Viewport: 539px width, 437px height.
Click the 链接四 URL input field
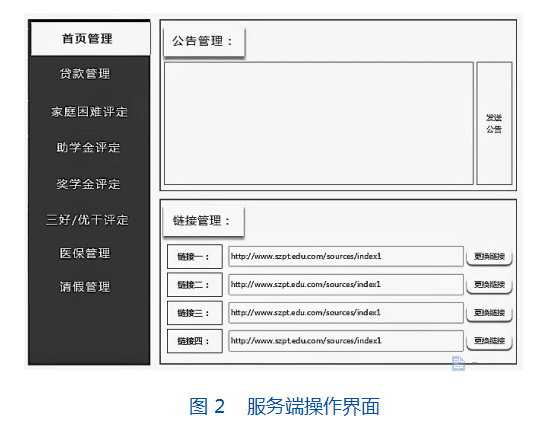coord(346,341)
